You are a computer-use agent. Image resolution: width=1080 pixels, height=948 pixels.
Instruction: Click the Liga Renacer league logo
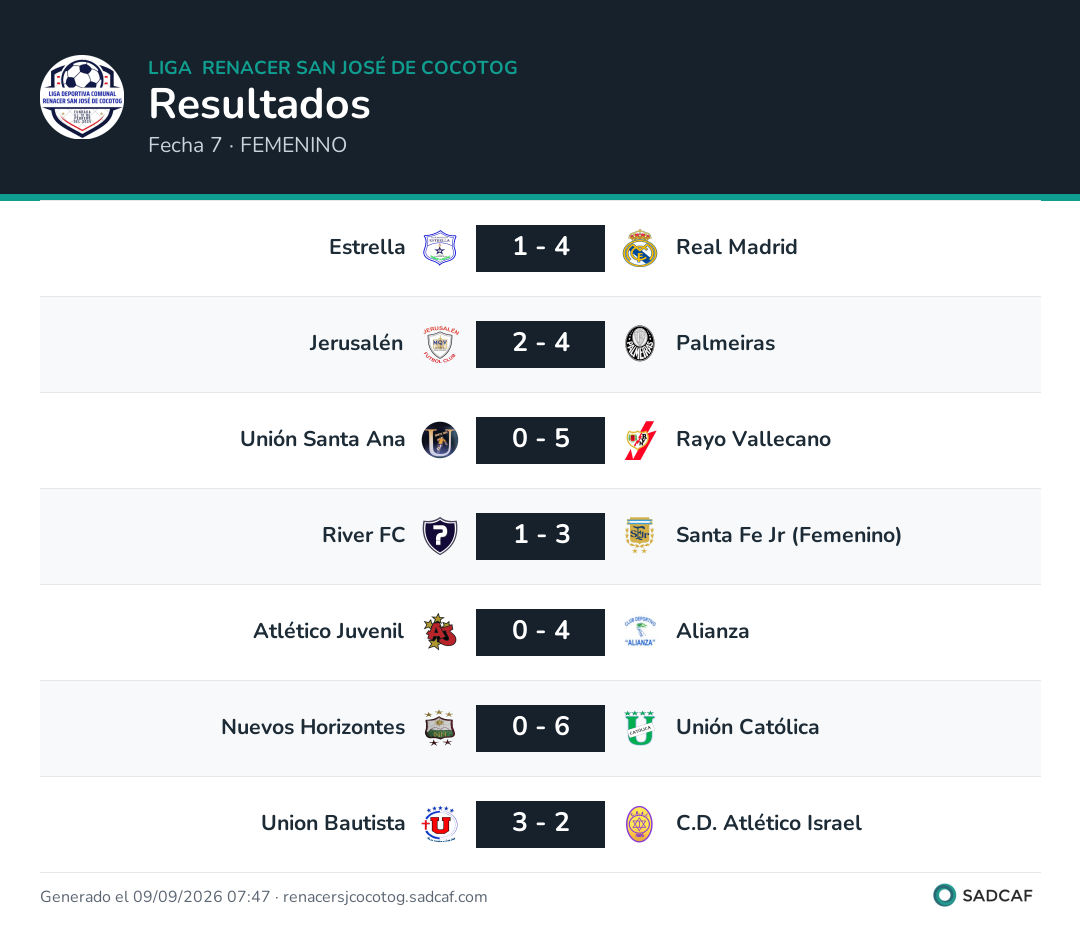(82, 97)
